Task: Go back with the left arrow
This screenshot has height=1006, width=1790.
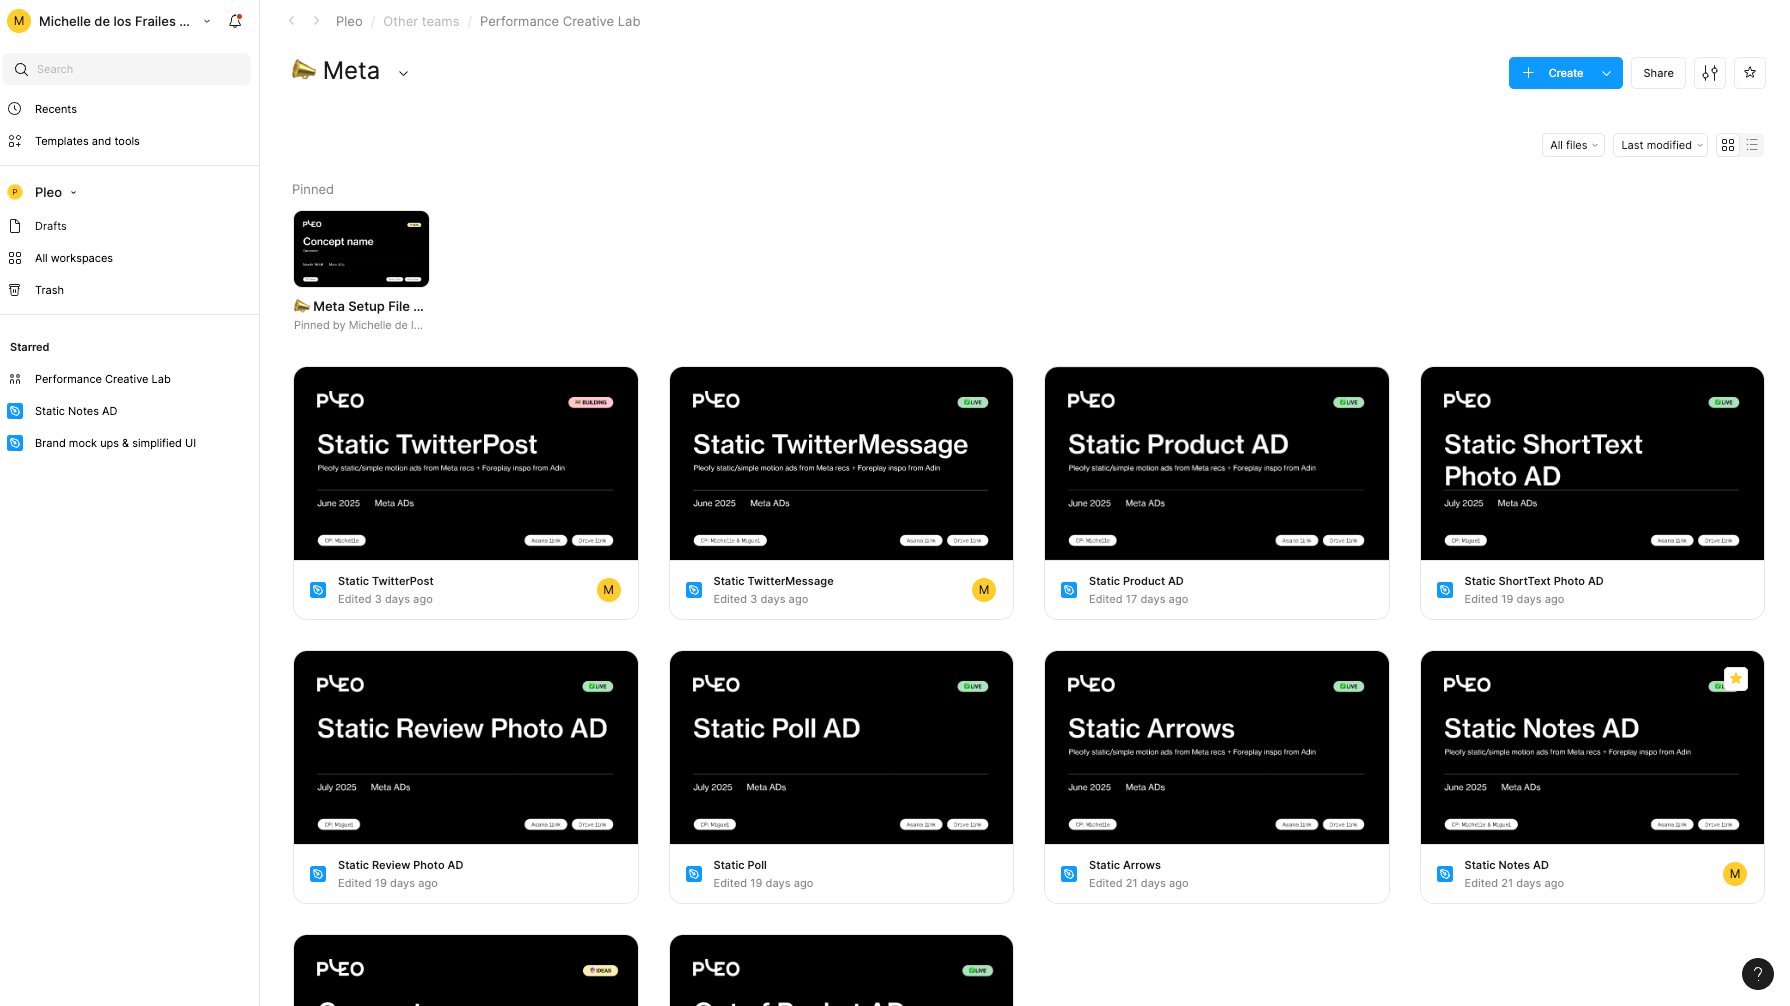Action: [x=292, y=21]
